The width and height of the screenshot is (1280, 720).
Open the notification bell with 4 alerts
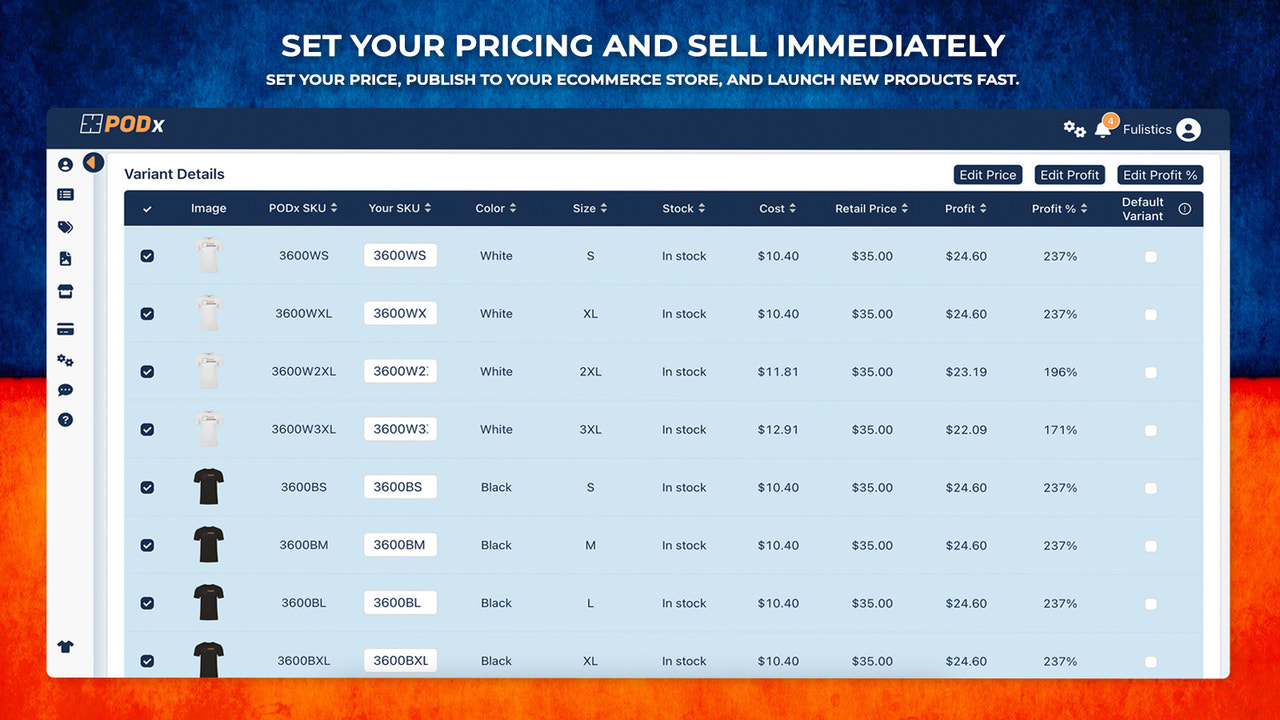click(1101, 129)
